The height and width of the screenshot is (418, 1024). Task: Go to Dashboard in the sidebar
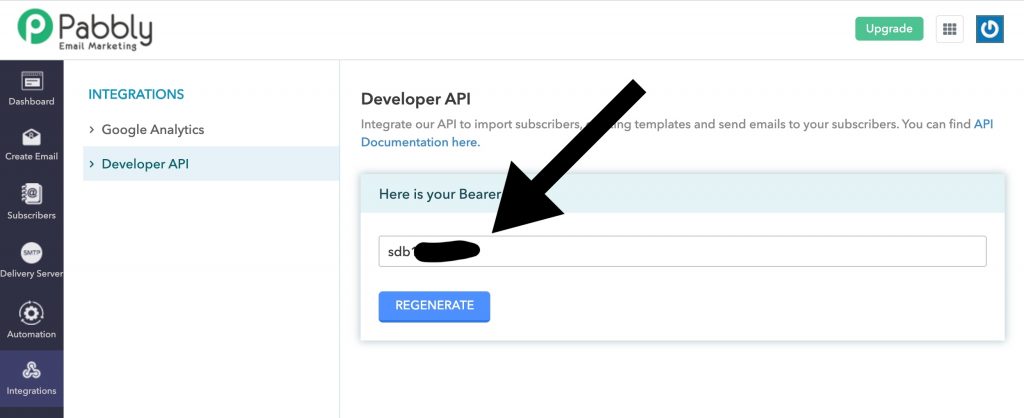(31, 89)
